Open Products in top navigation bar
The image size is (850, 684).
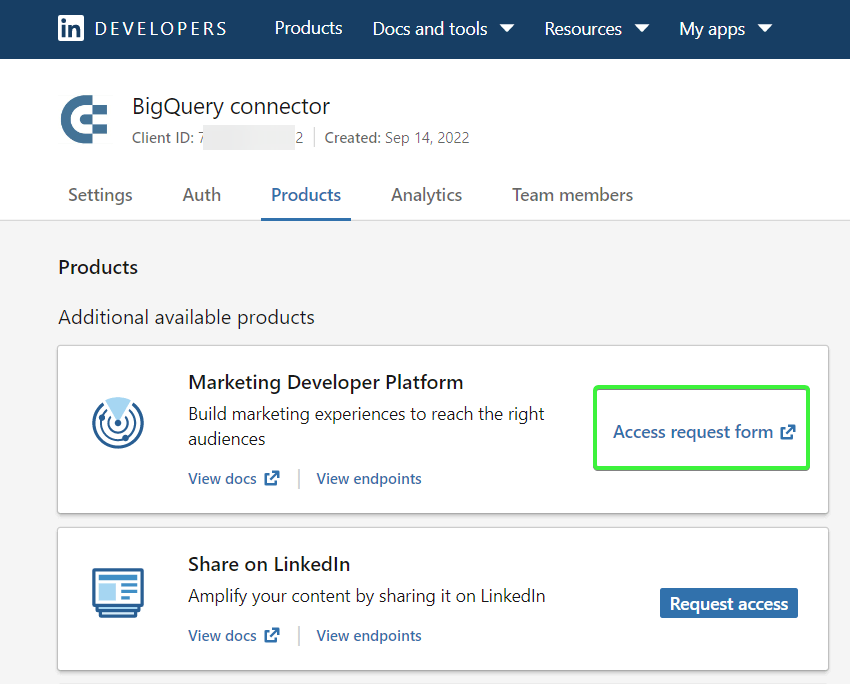coord(308,28)
